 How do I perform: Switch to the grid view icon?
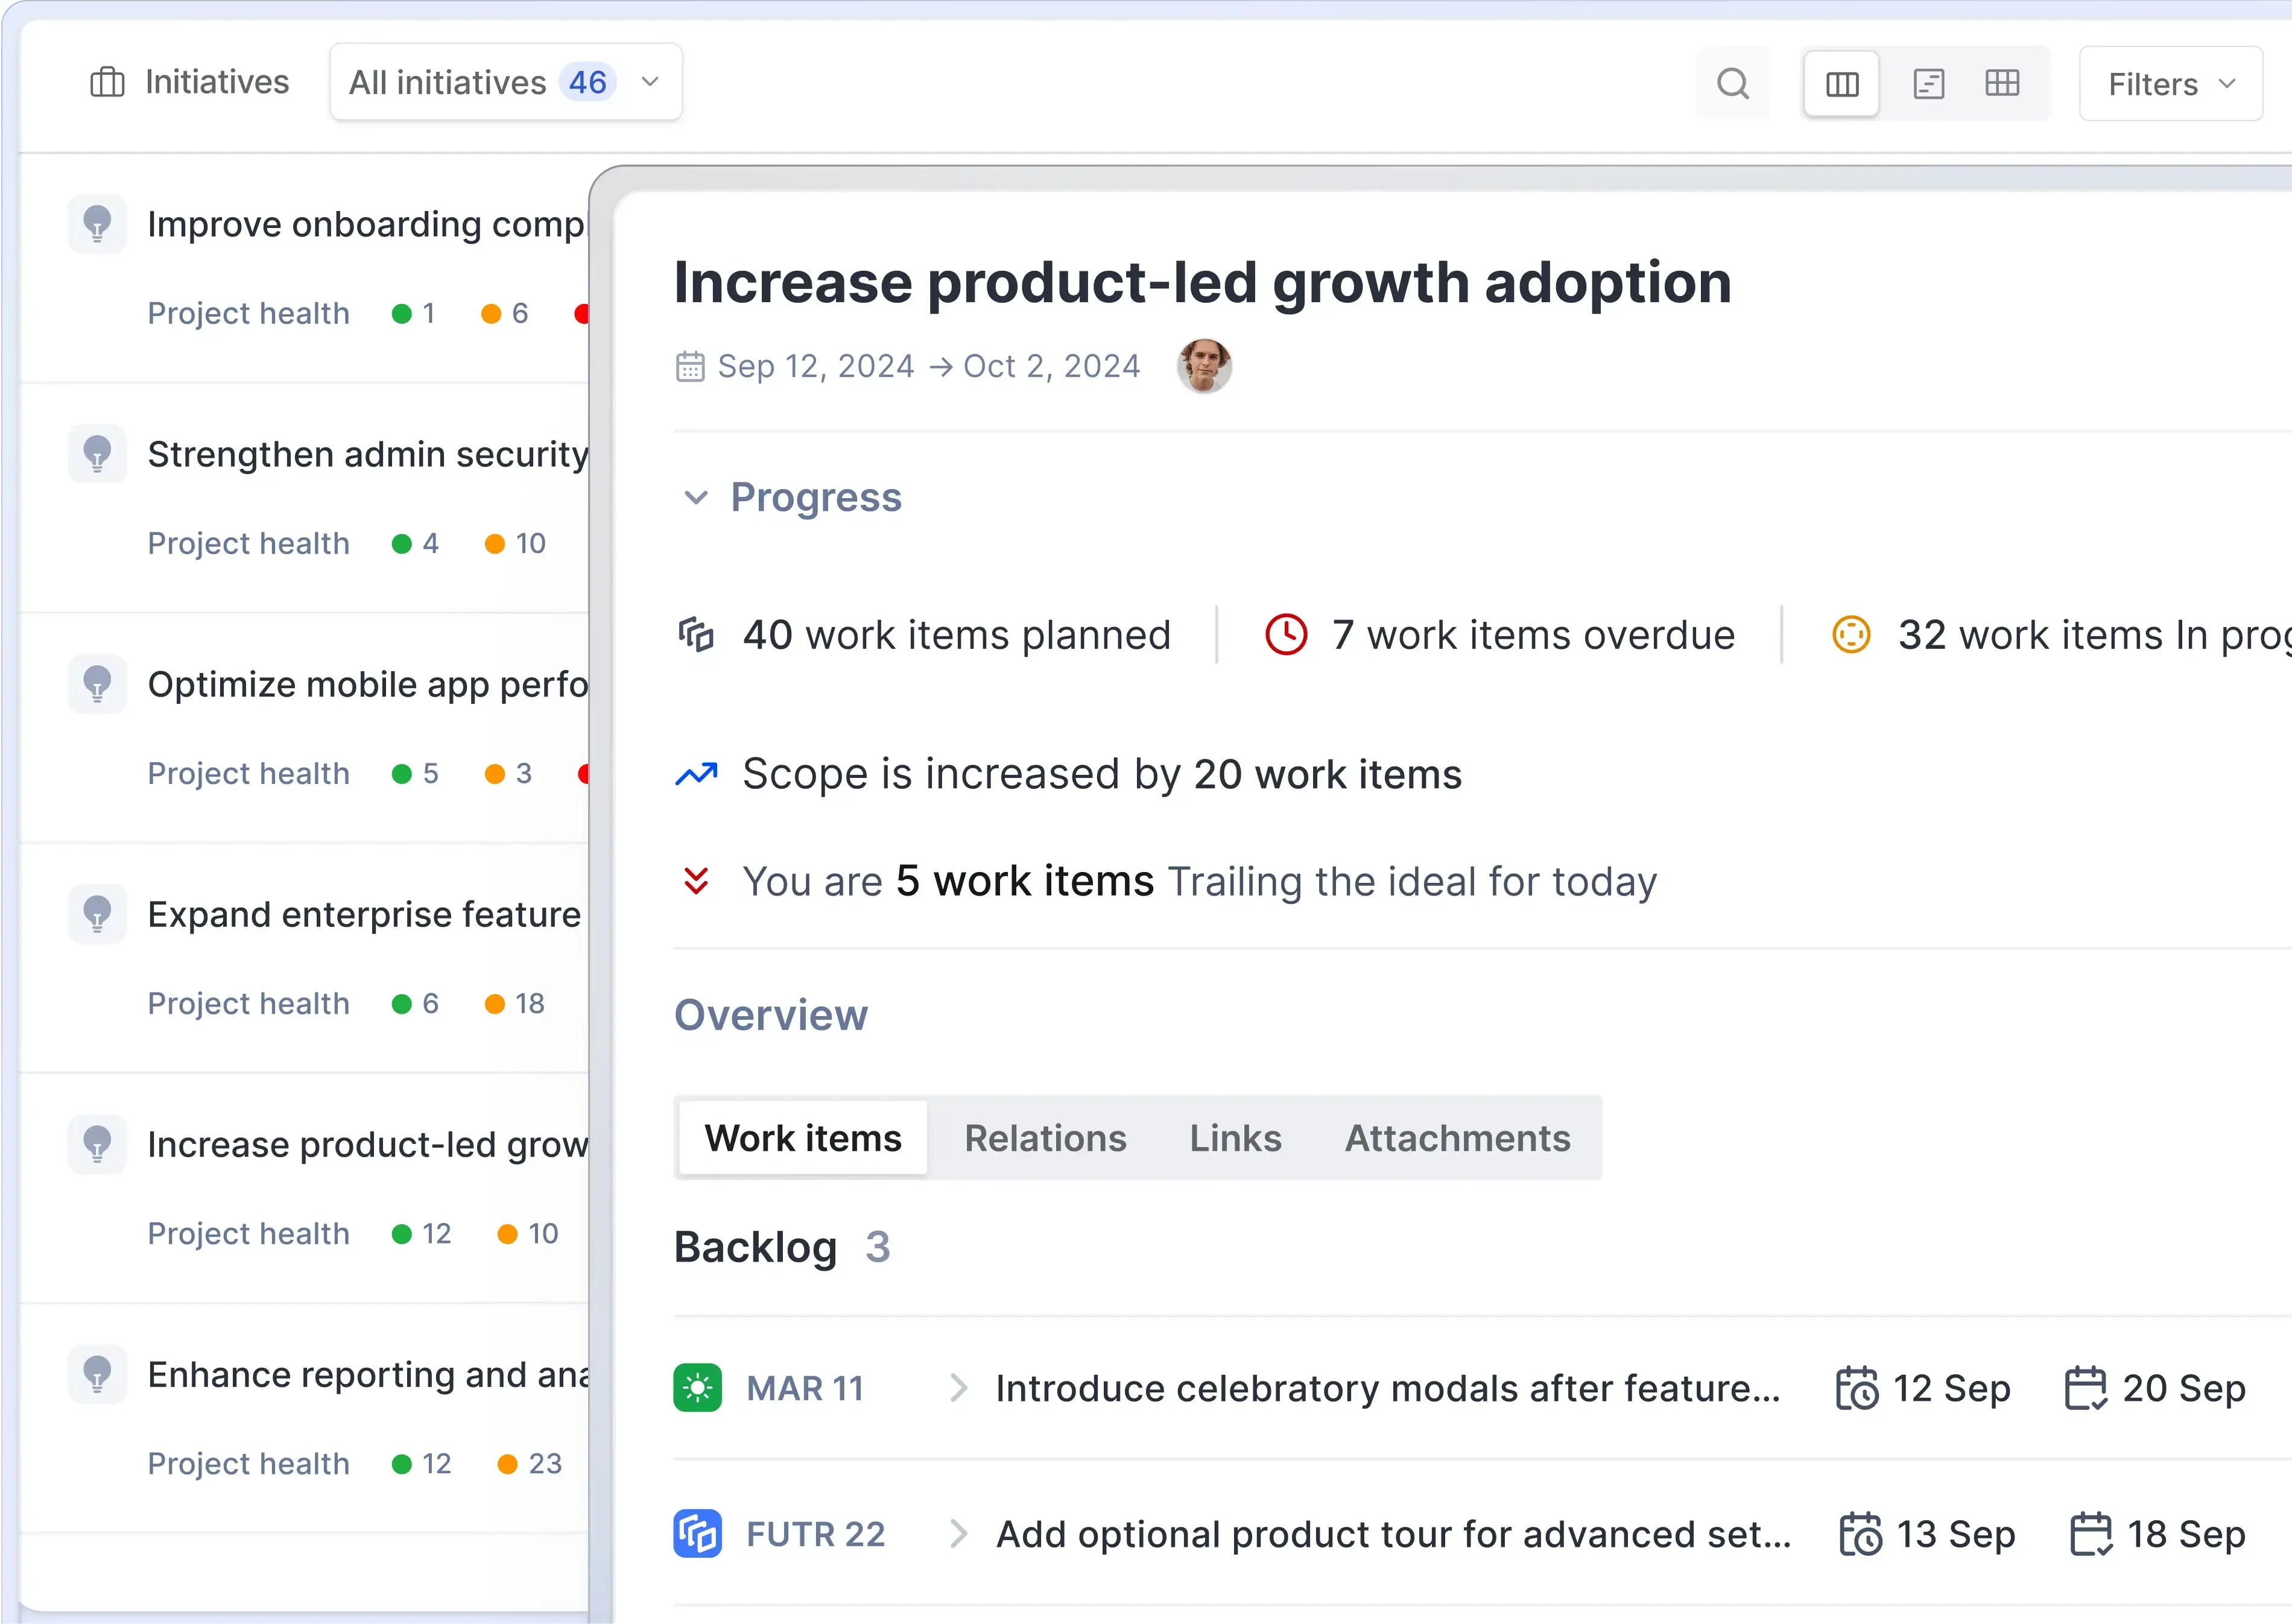point(2002,83)
